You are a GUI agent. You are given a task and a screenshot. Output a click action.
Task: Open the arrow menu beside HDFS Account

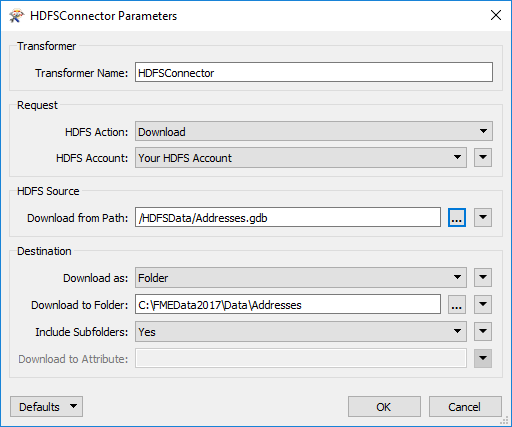click(483, 157)
